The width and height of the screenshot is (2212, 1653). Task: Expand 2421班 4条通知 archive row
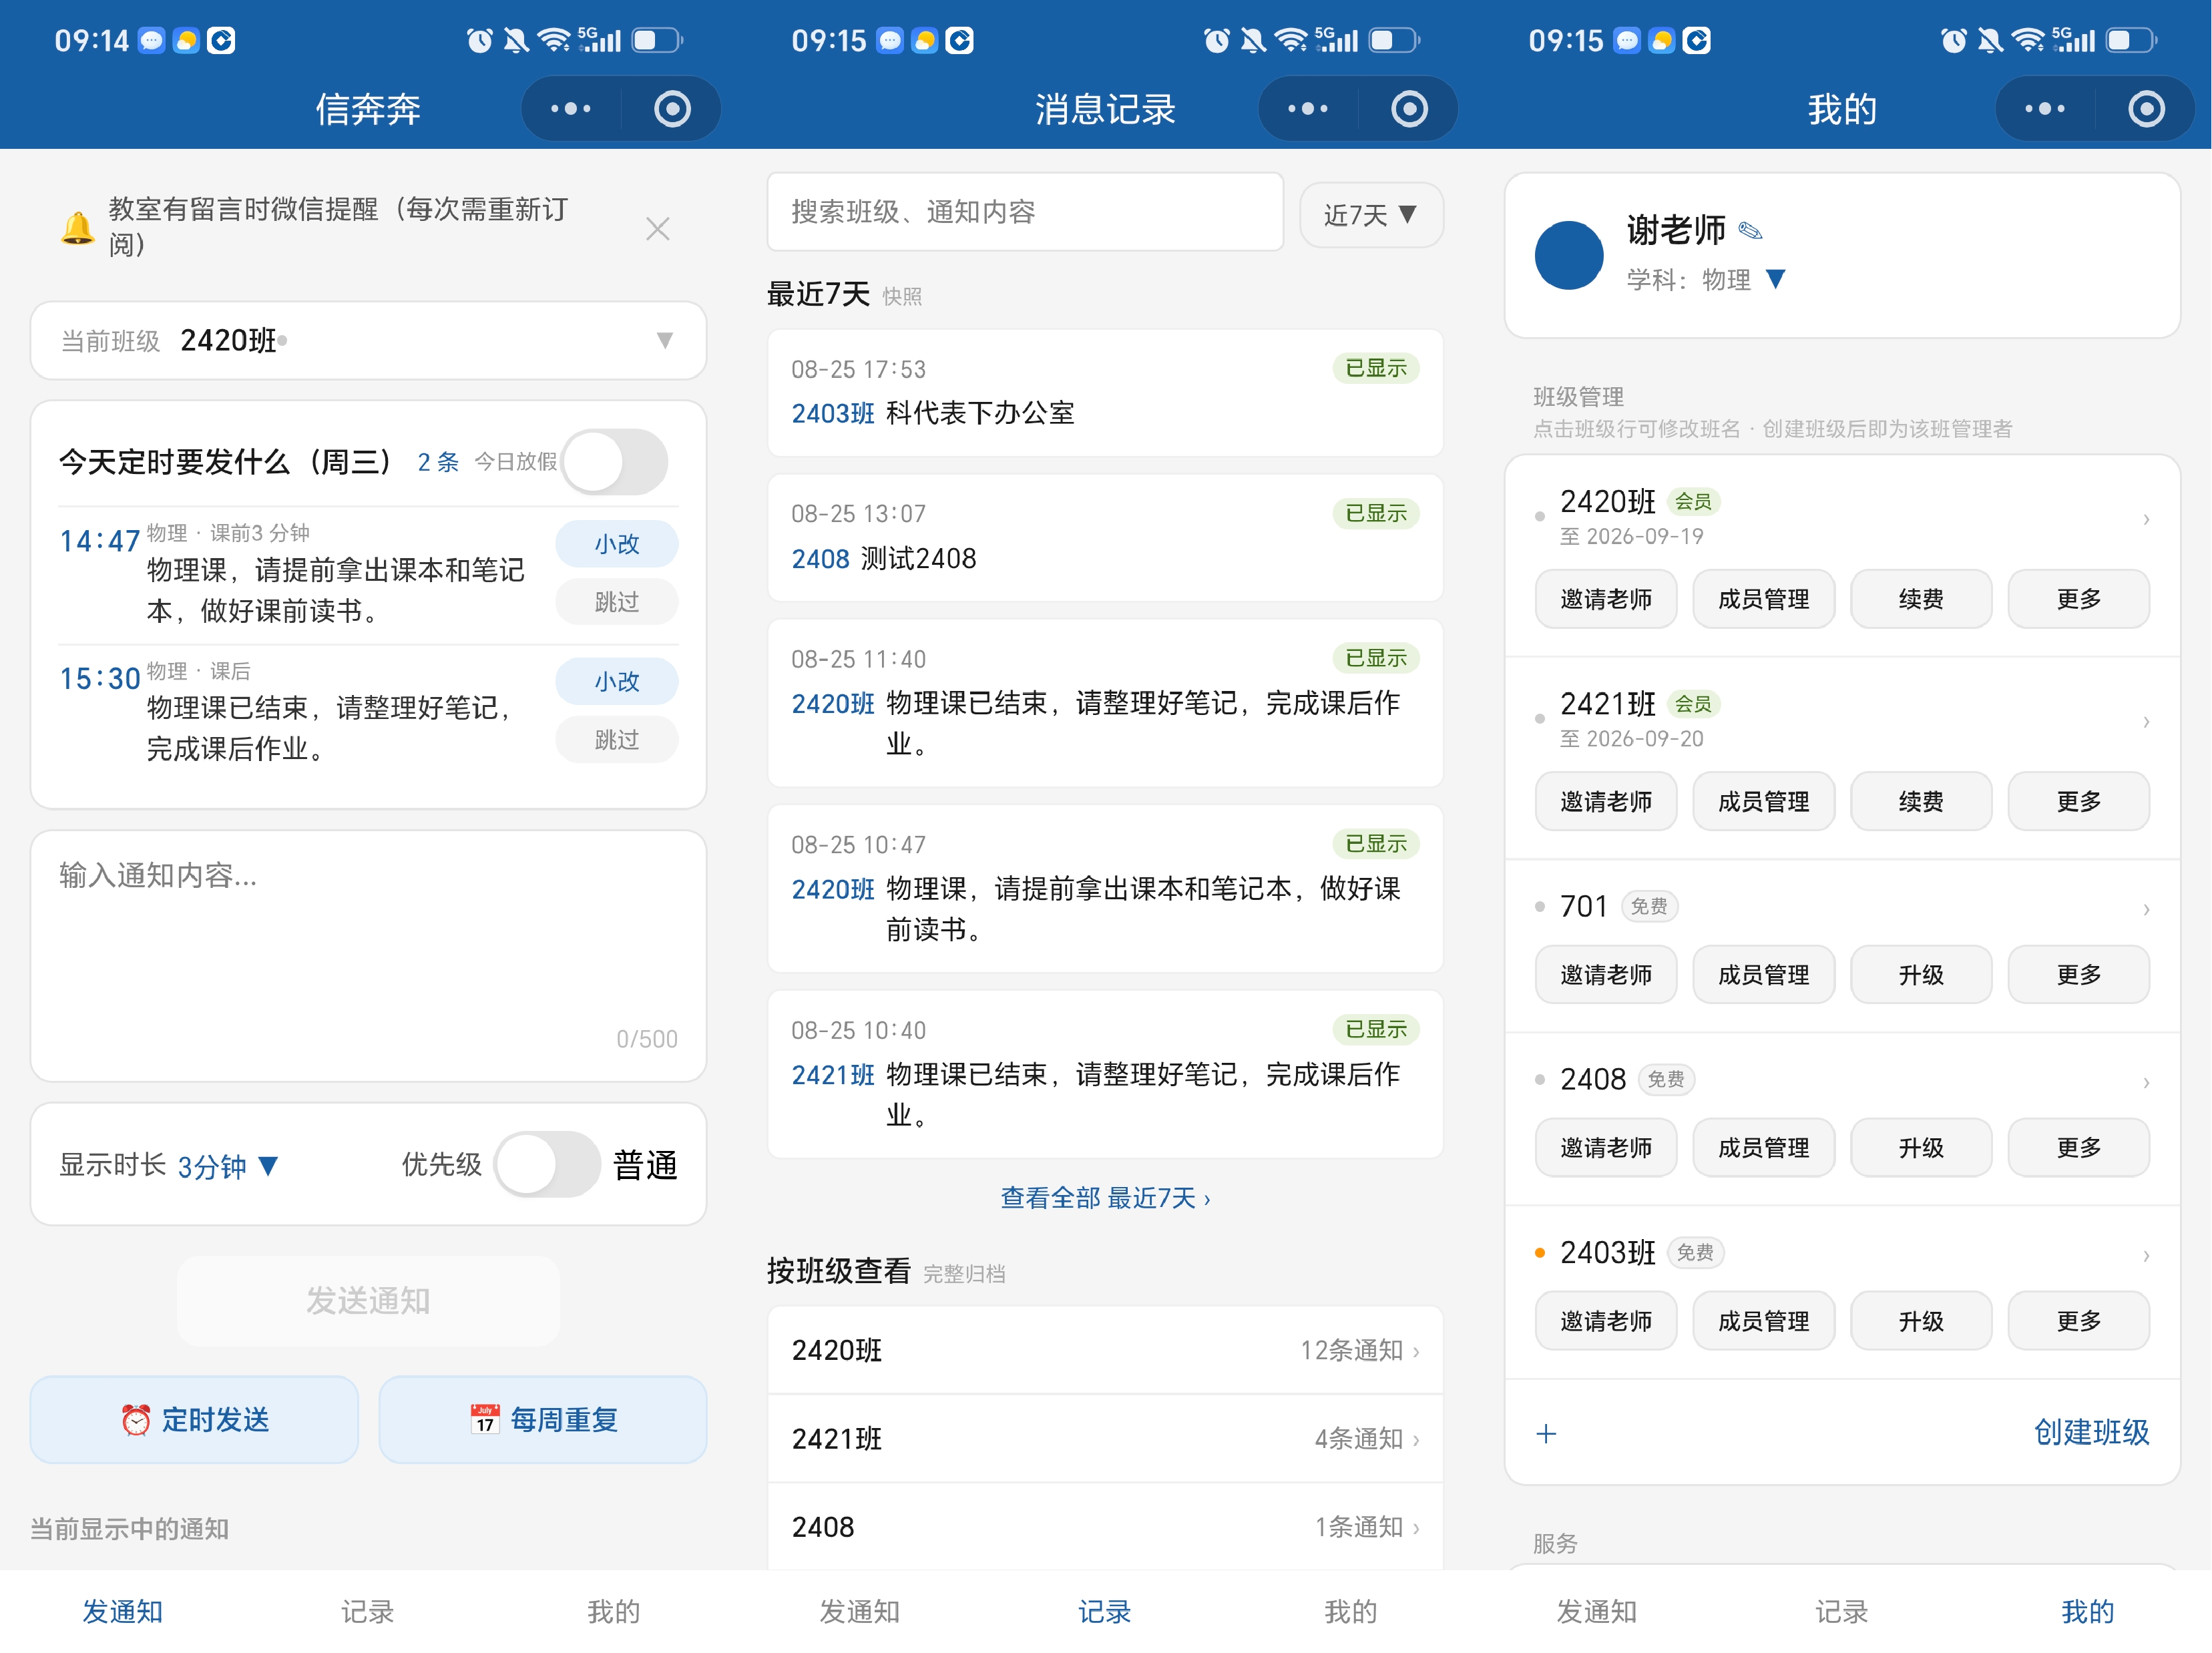(1105, 1437)
